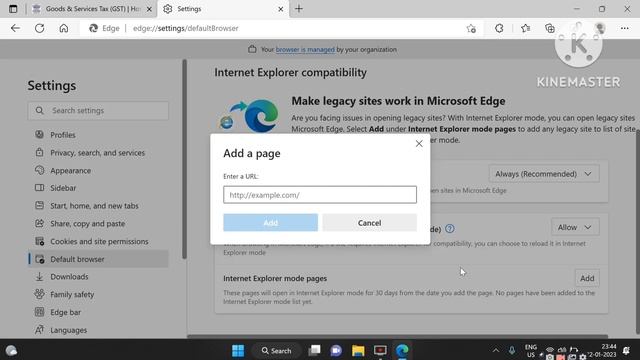Open the browser is managed link
The height and width of the screenshot is (360, 640).
305,49
